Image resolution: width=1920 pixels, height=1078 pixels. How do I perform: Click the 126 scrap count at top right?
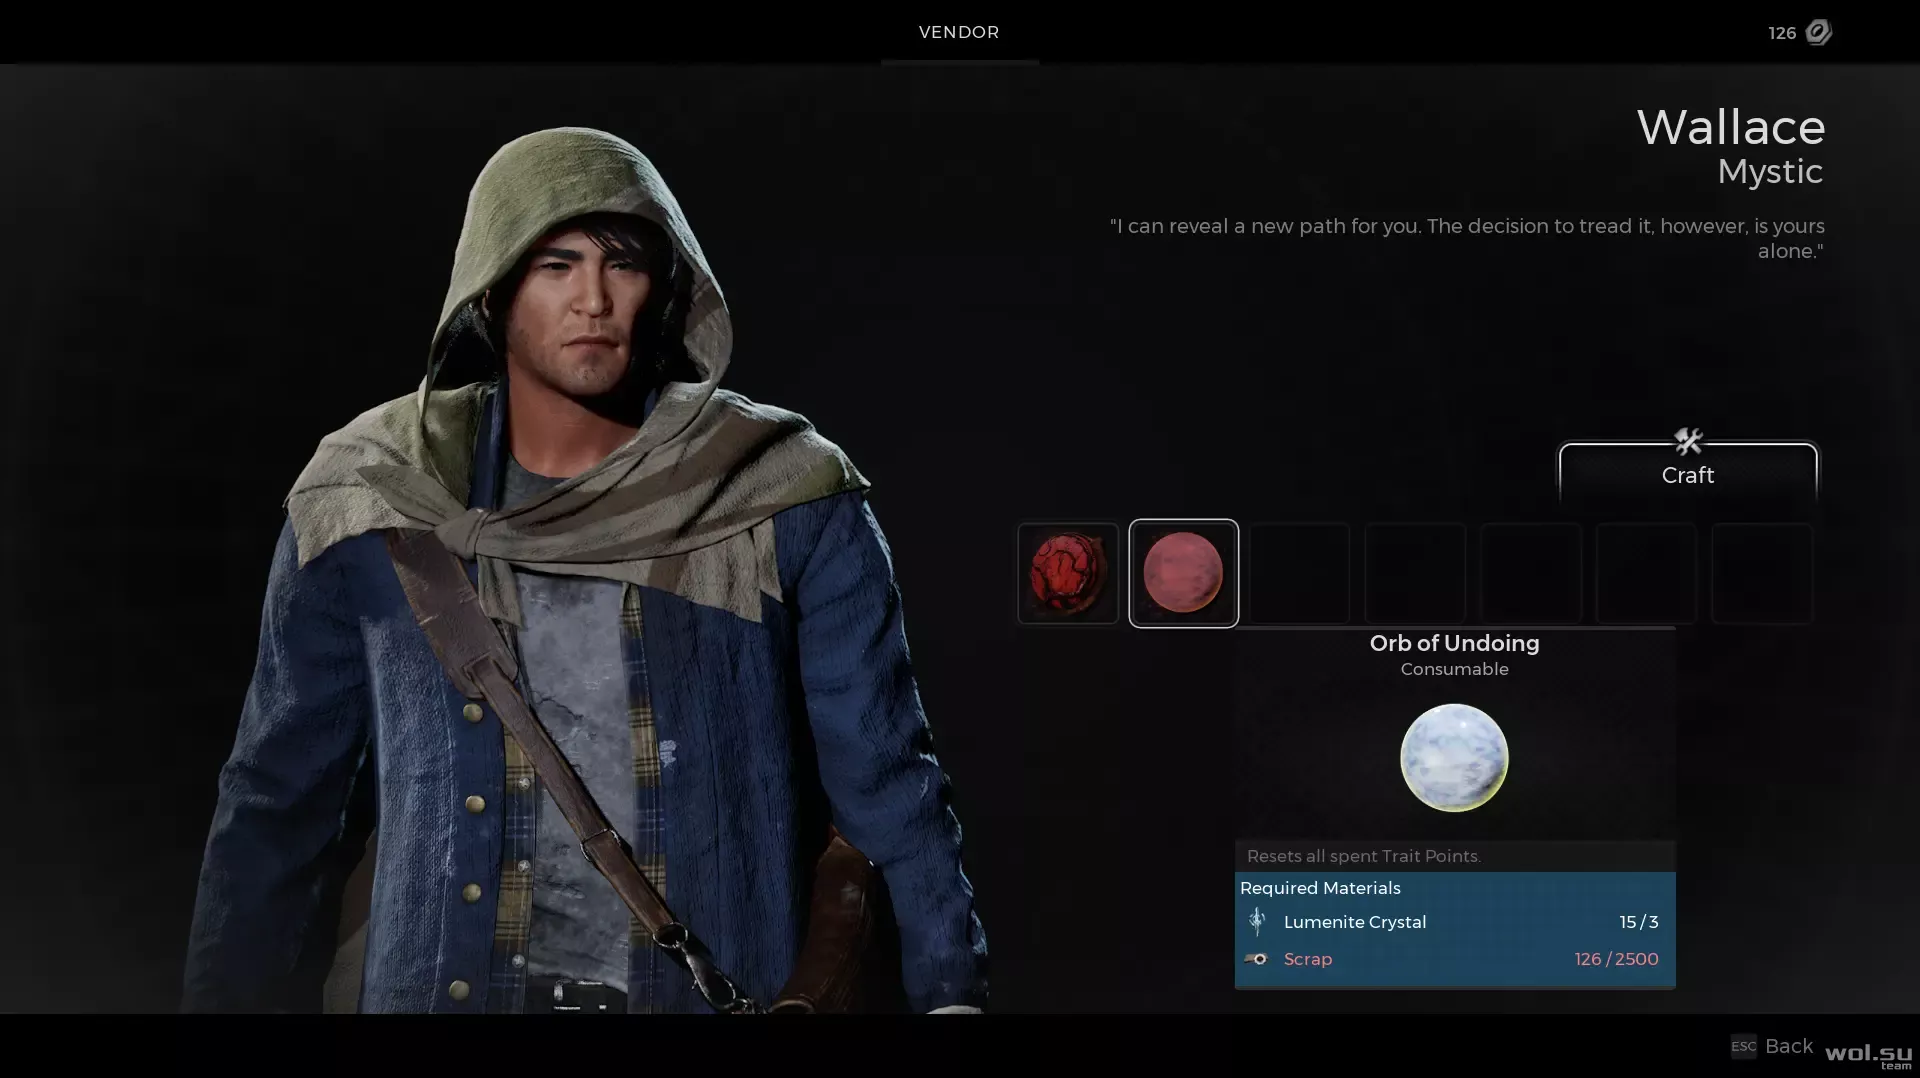click(1782, 33)
